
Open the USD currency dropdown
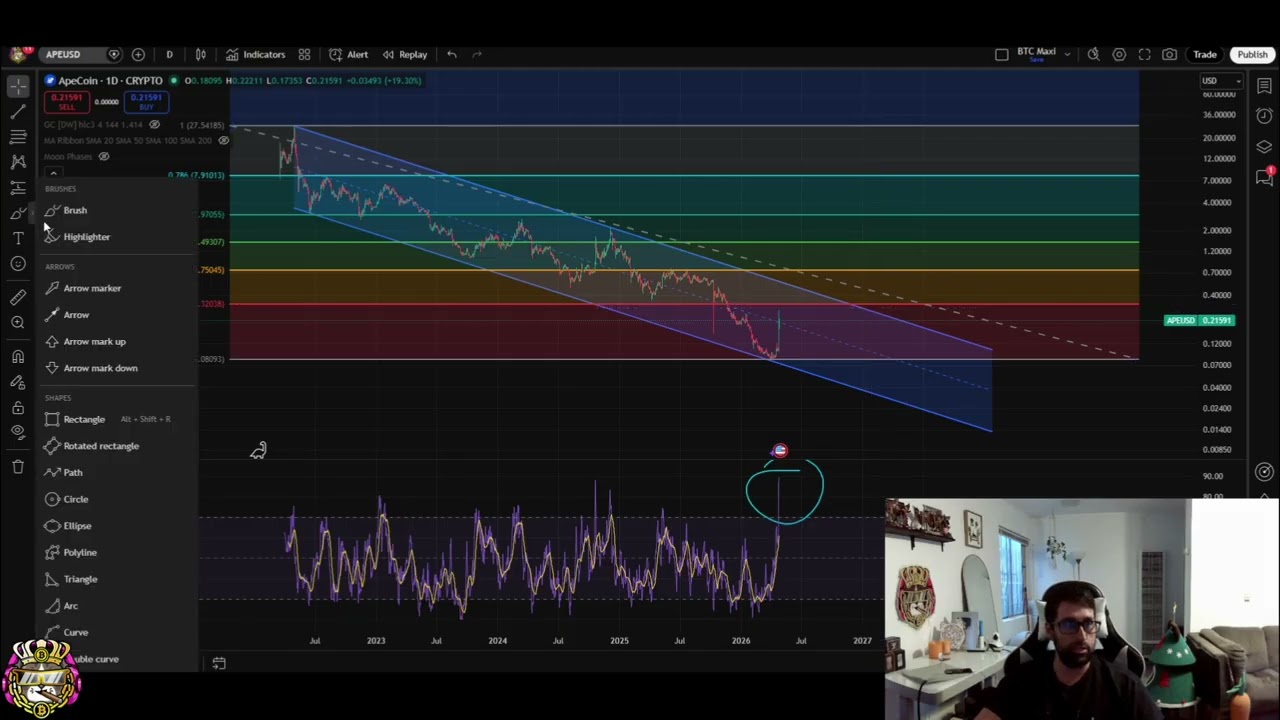coord(1221,81)
